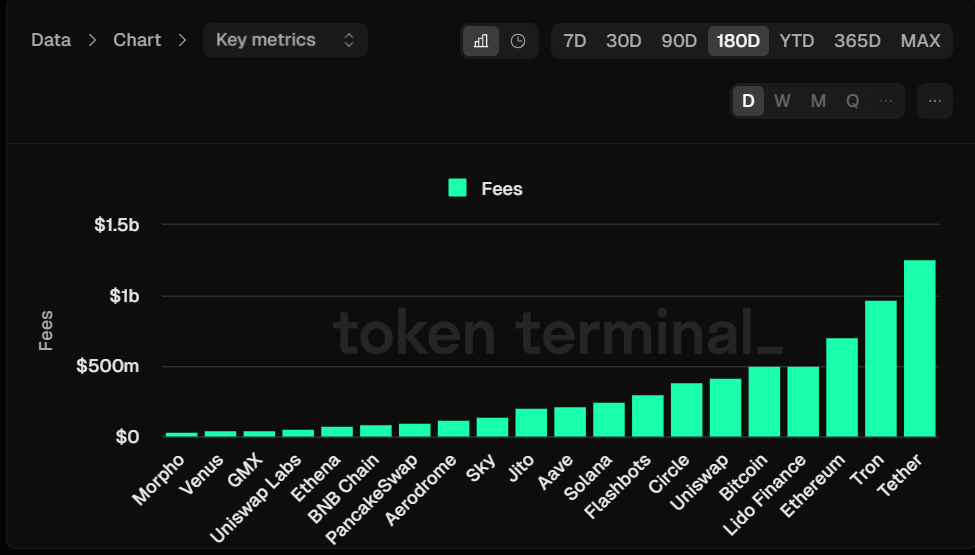
Task: Select the bar chart view icon
Action: tap(481, 41)
